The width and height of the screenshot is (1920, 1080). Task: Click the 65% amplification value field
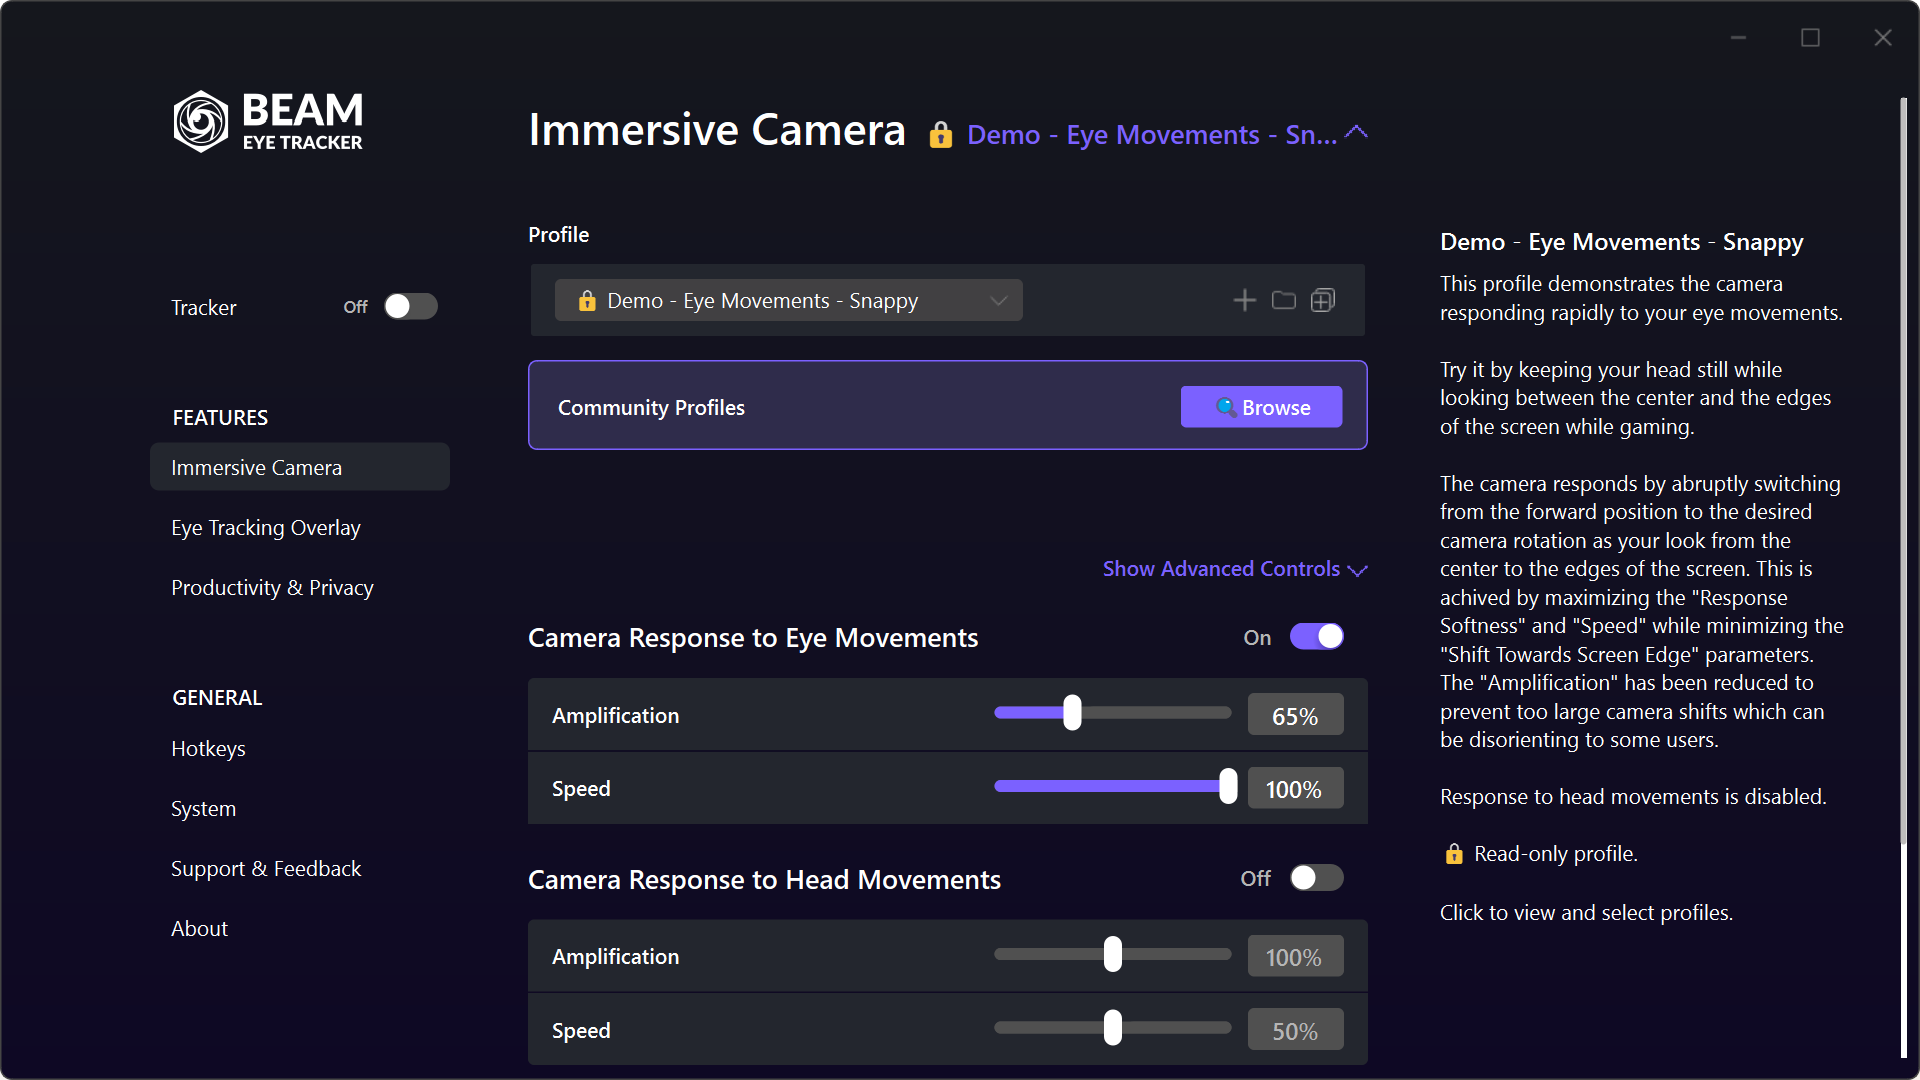[1295, 716]
